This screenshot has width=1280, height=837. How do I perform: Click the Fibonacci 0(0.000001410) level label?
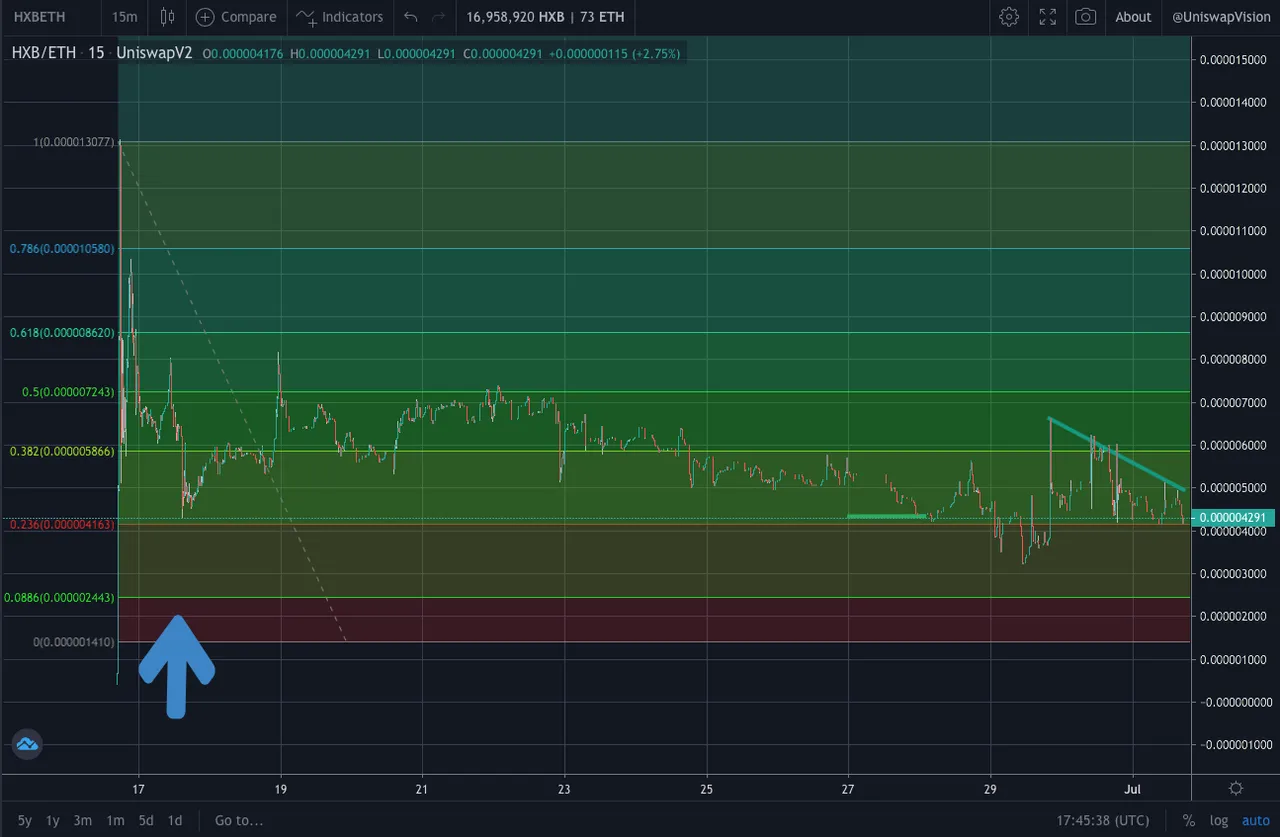(75, 641)
